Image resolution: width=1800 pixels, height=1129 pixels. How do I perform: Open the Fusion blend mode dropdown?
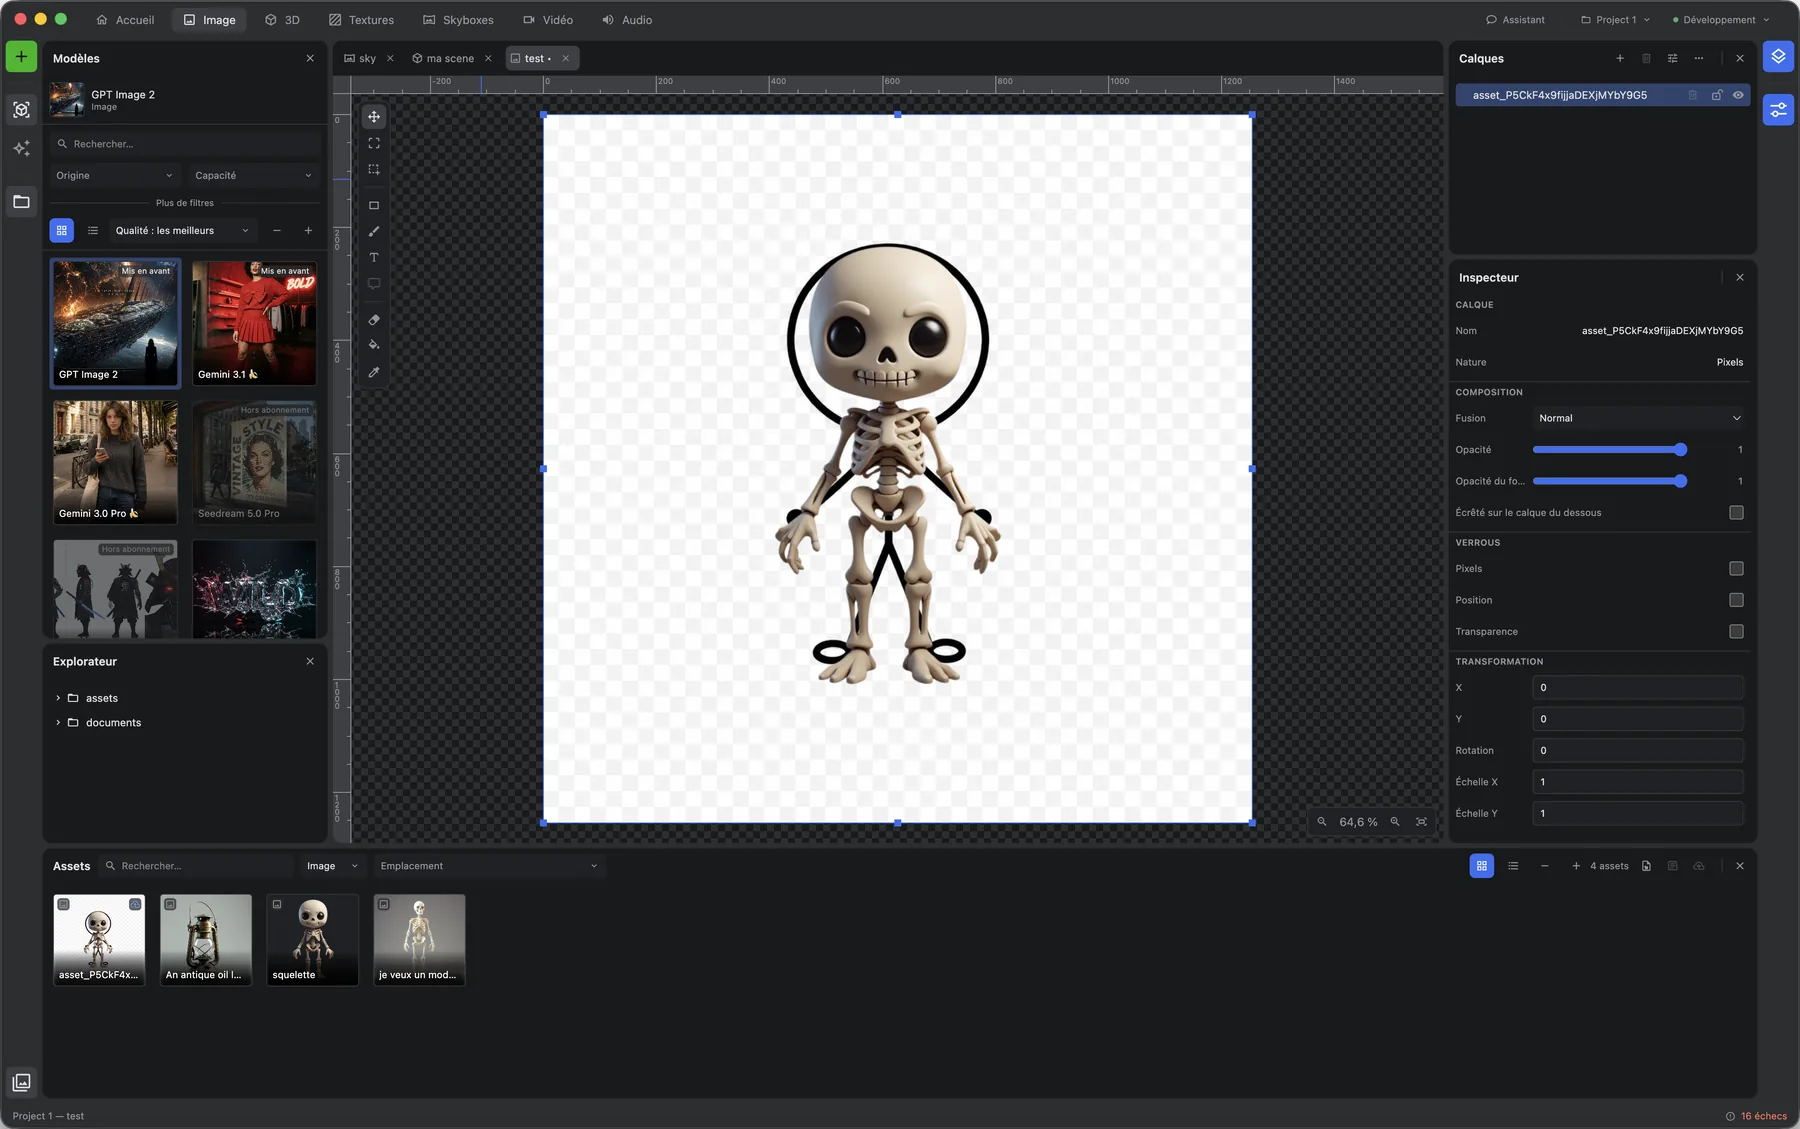[x=1638, y=419]
